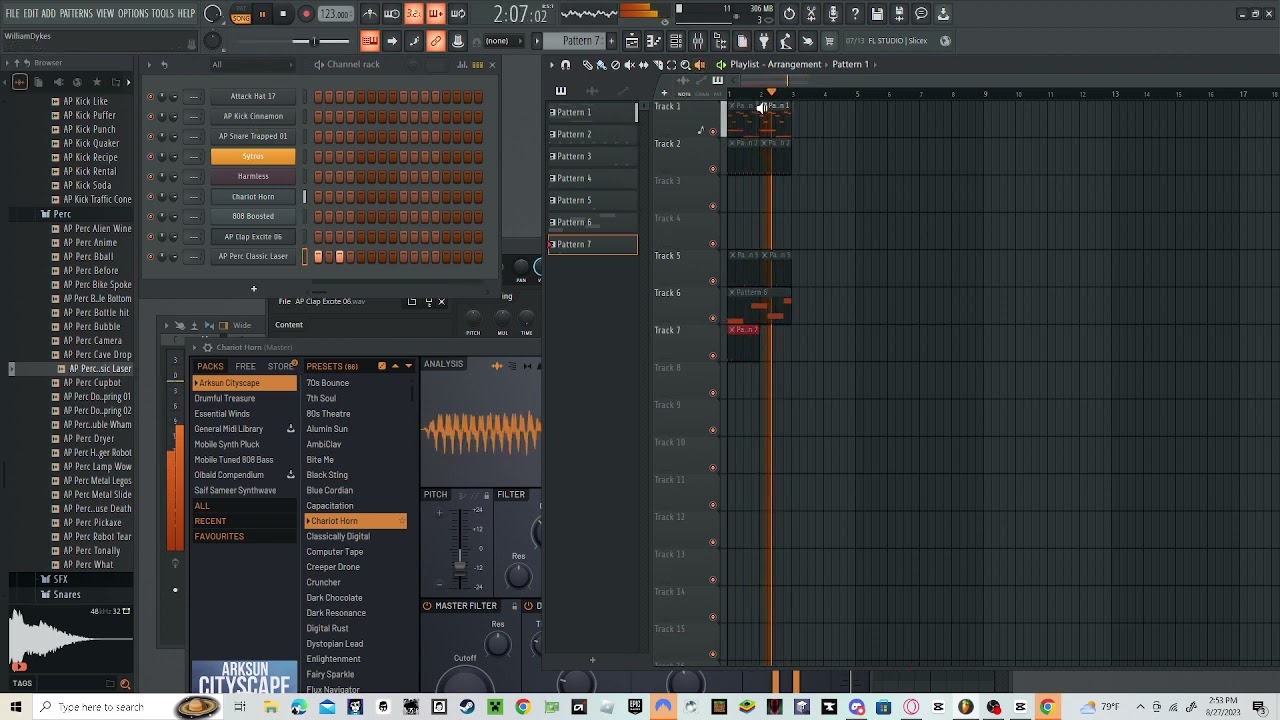
Task: Select the Drumful Treasure pack
Action: pyautogui.click(x=225, y=398)
